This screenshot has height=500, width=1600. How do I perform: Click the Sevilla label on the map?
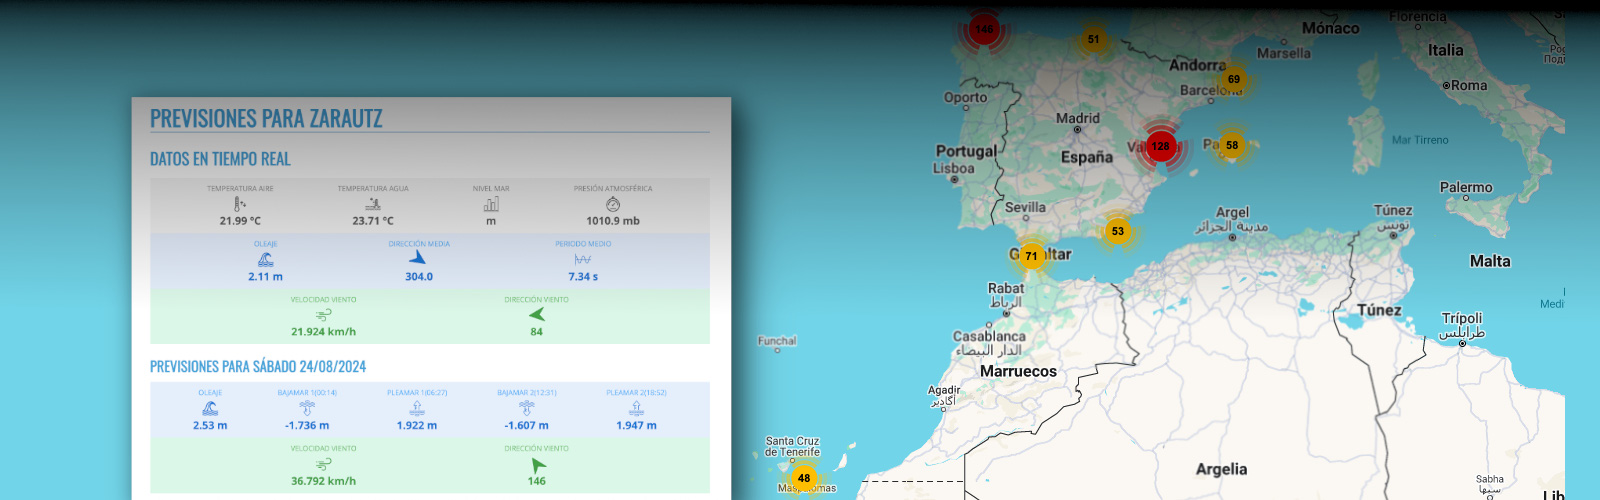pyautogui.click(x=1025, y=207)
